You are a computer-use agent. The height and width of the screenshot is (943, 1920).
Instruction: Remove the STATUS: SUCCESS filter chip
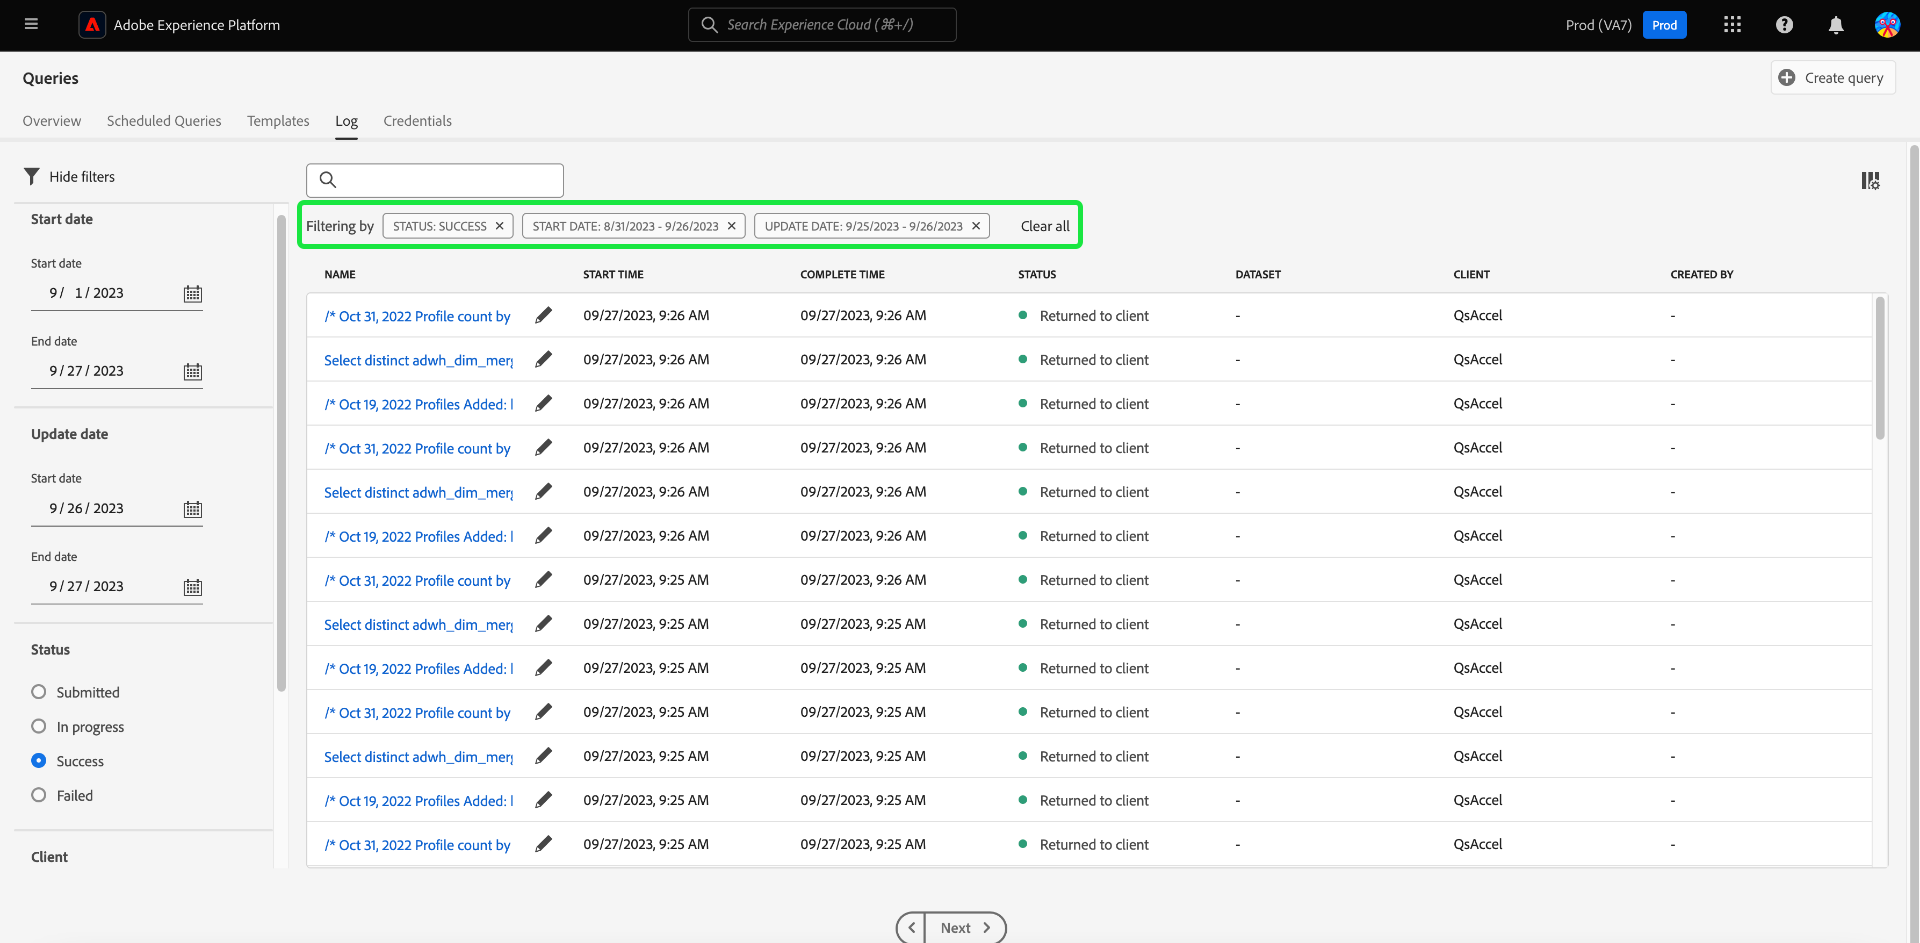coord(500,226)
